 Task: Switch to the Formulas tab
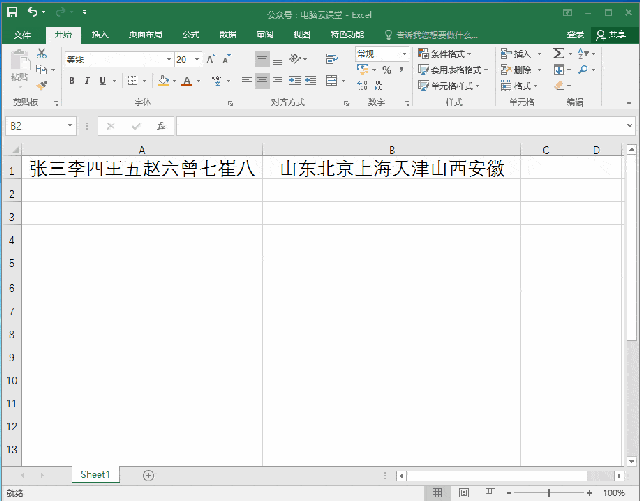[191, 35]
